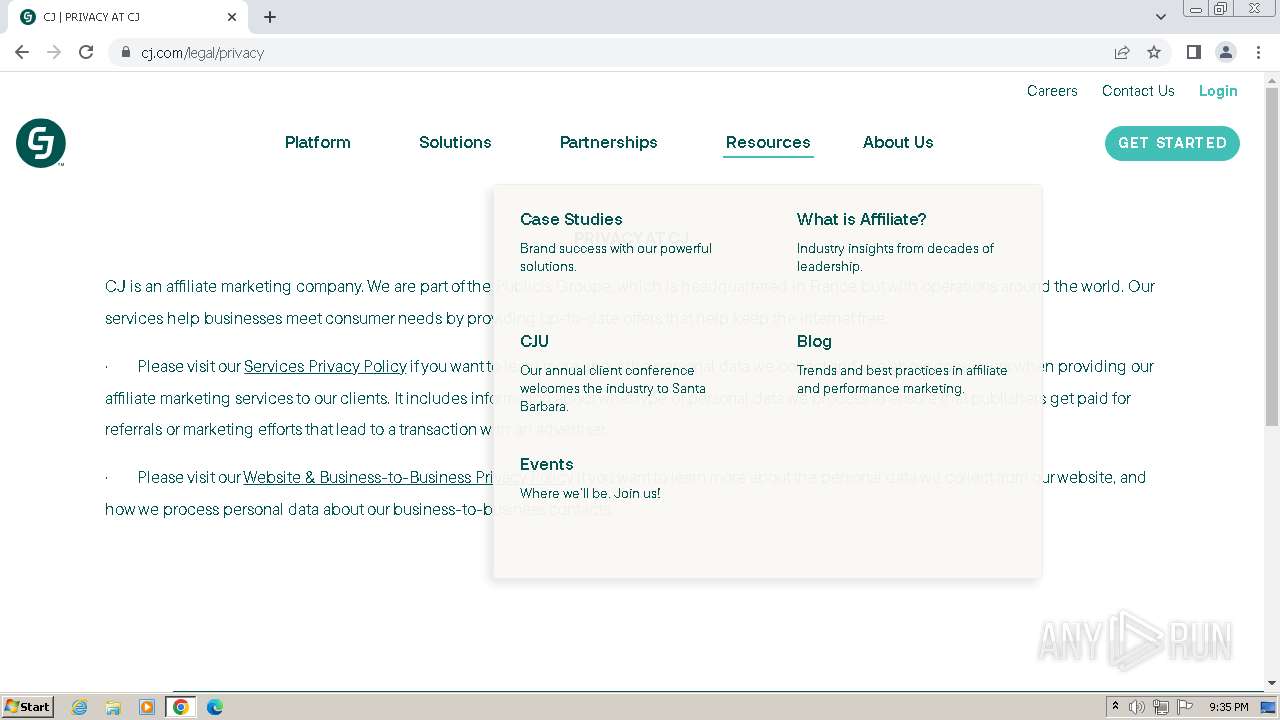Open the Platform nav menu
Image resolution: width=1280 pixels, height=720 pixels.
[x=318, y=142]
